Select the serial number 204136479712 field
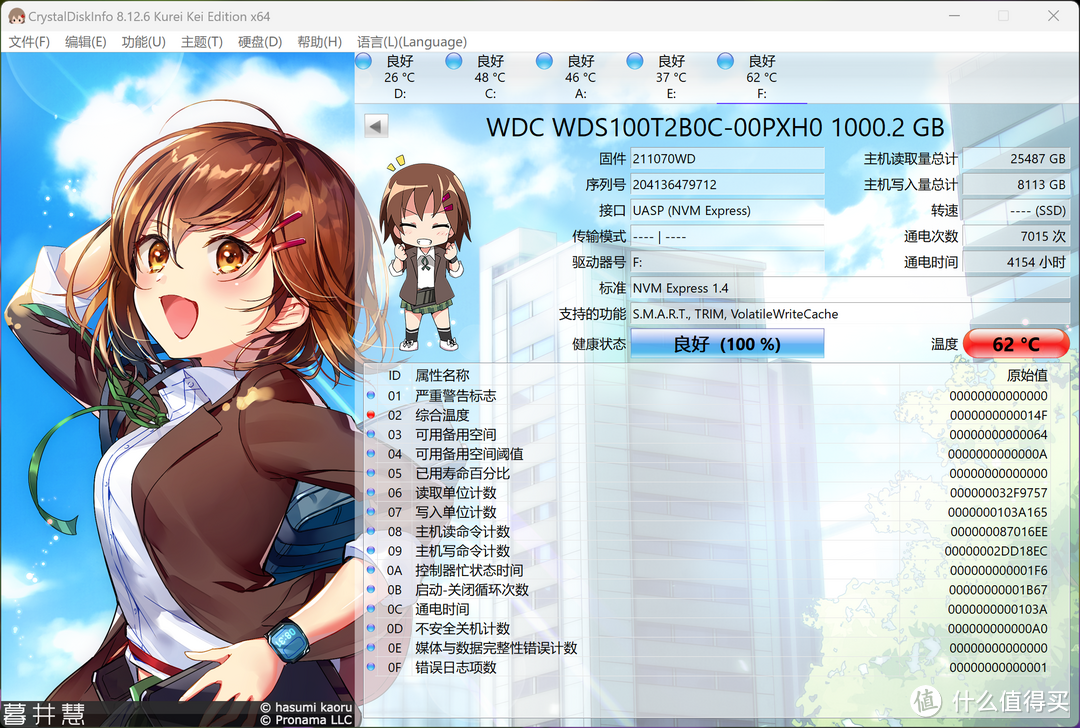The width and height of the screenshot is (1080, 728). point(727,184)
